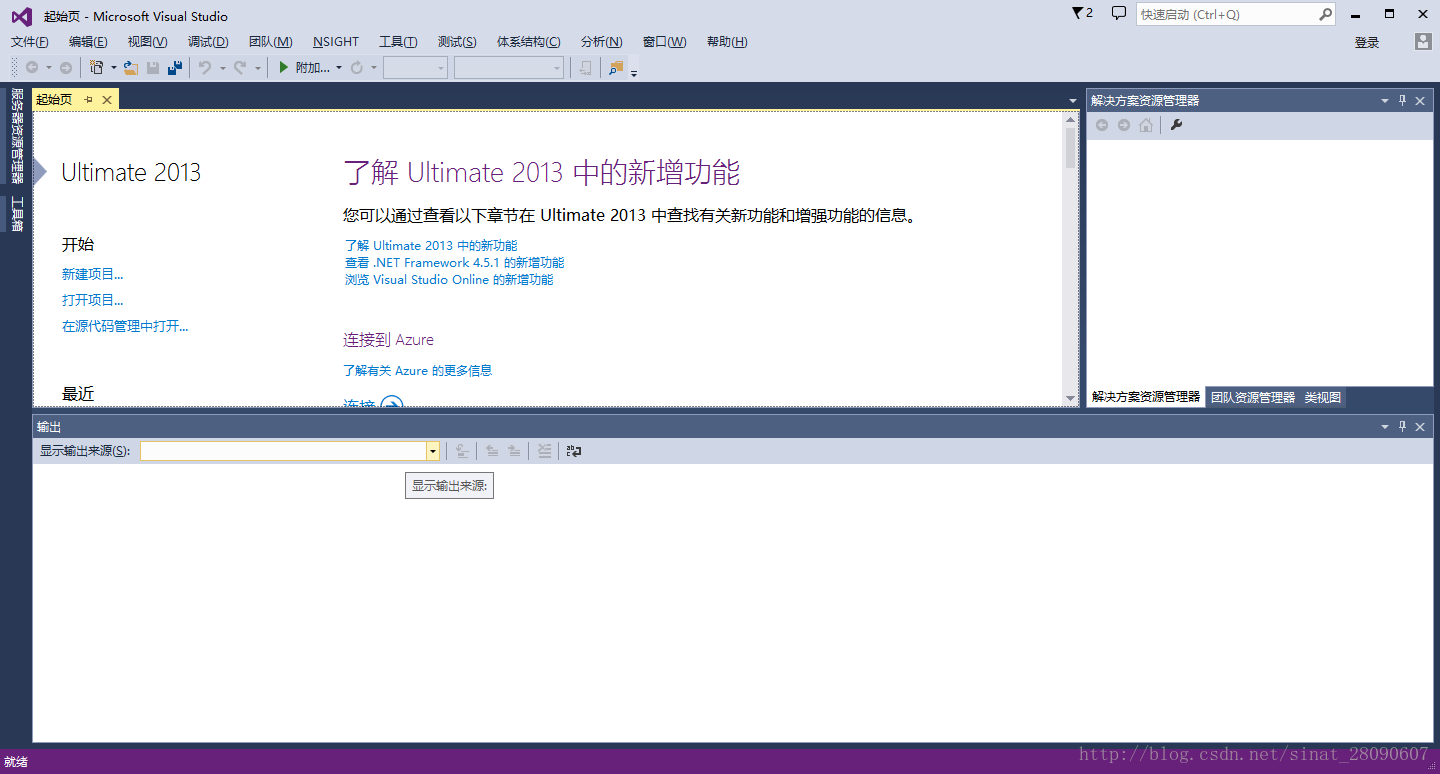Click 查看 .NET Framework 4.5.1 的新增功能 link
The width and height of the screenshot is (1440, 774).
click(454, 262)
